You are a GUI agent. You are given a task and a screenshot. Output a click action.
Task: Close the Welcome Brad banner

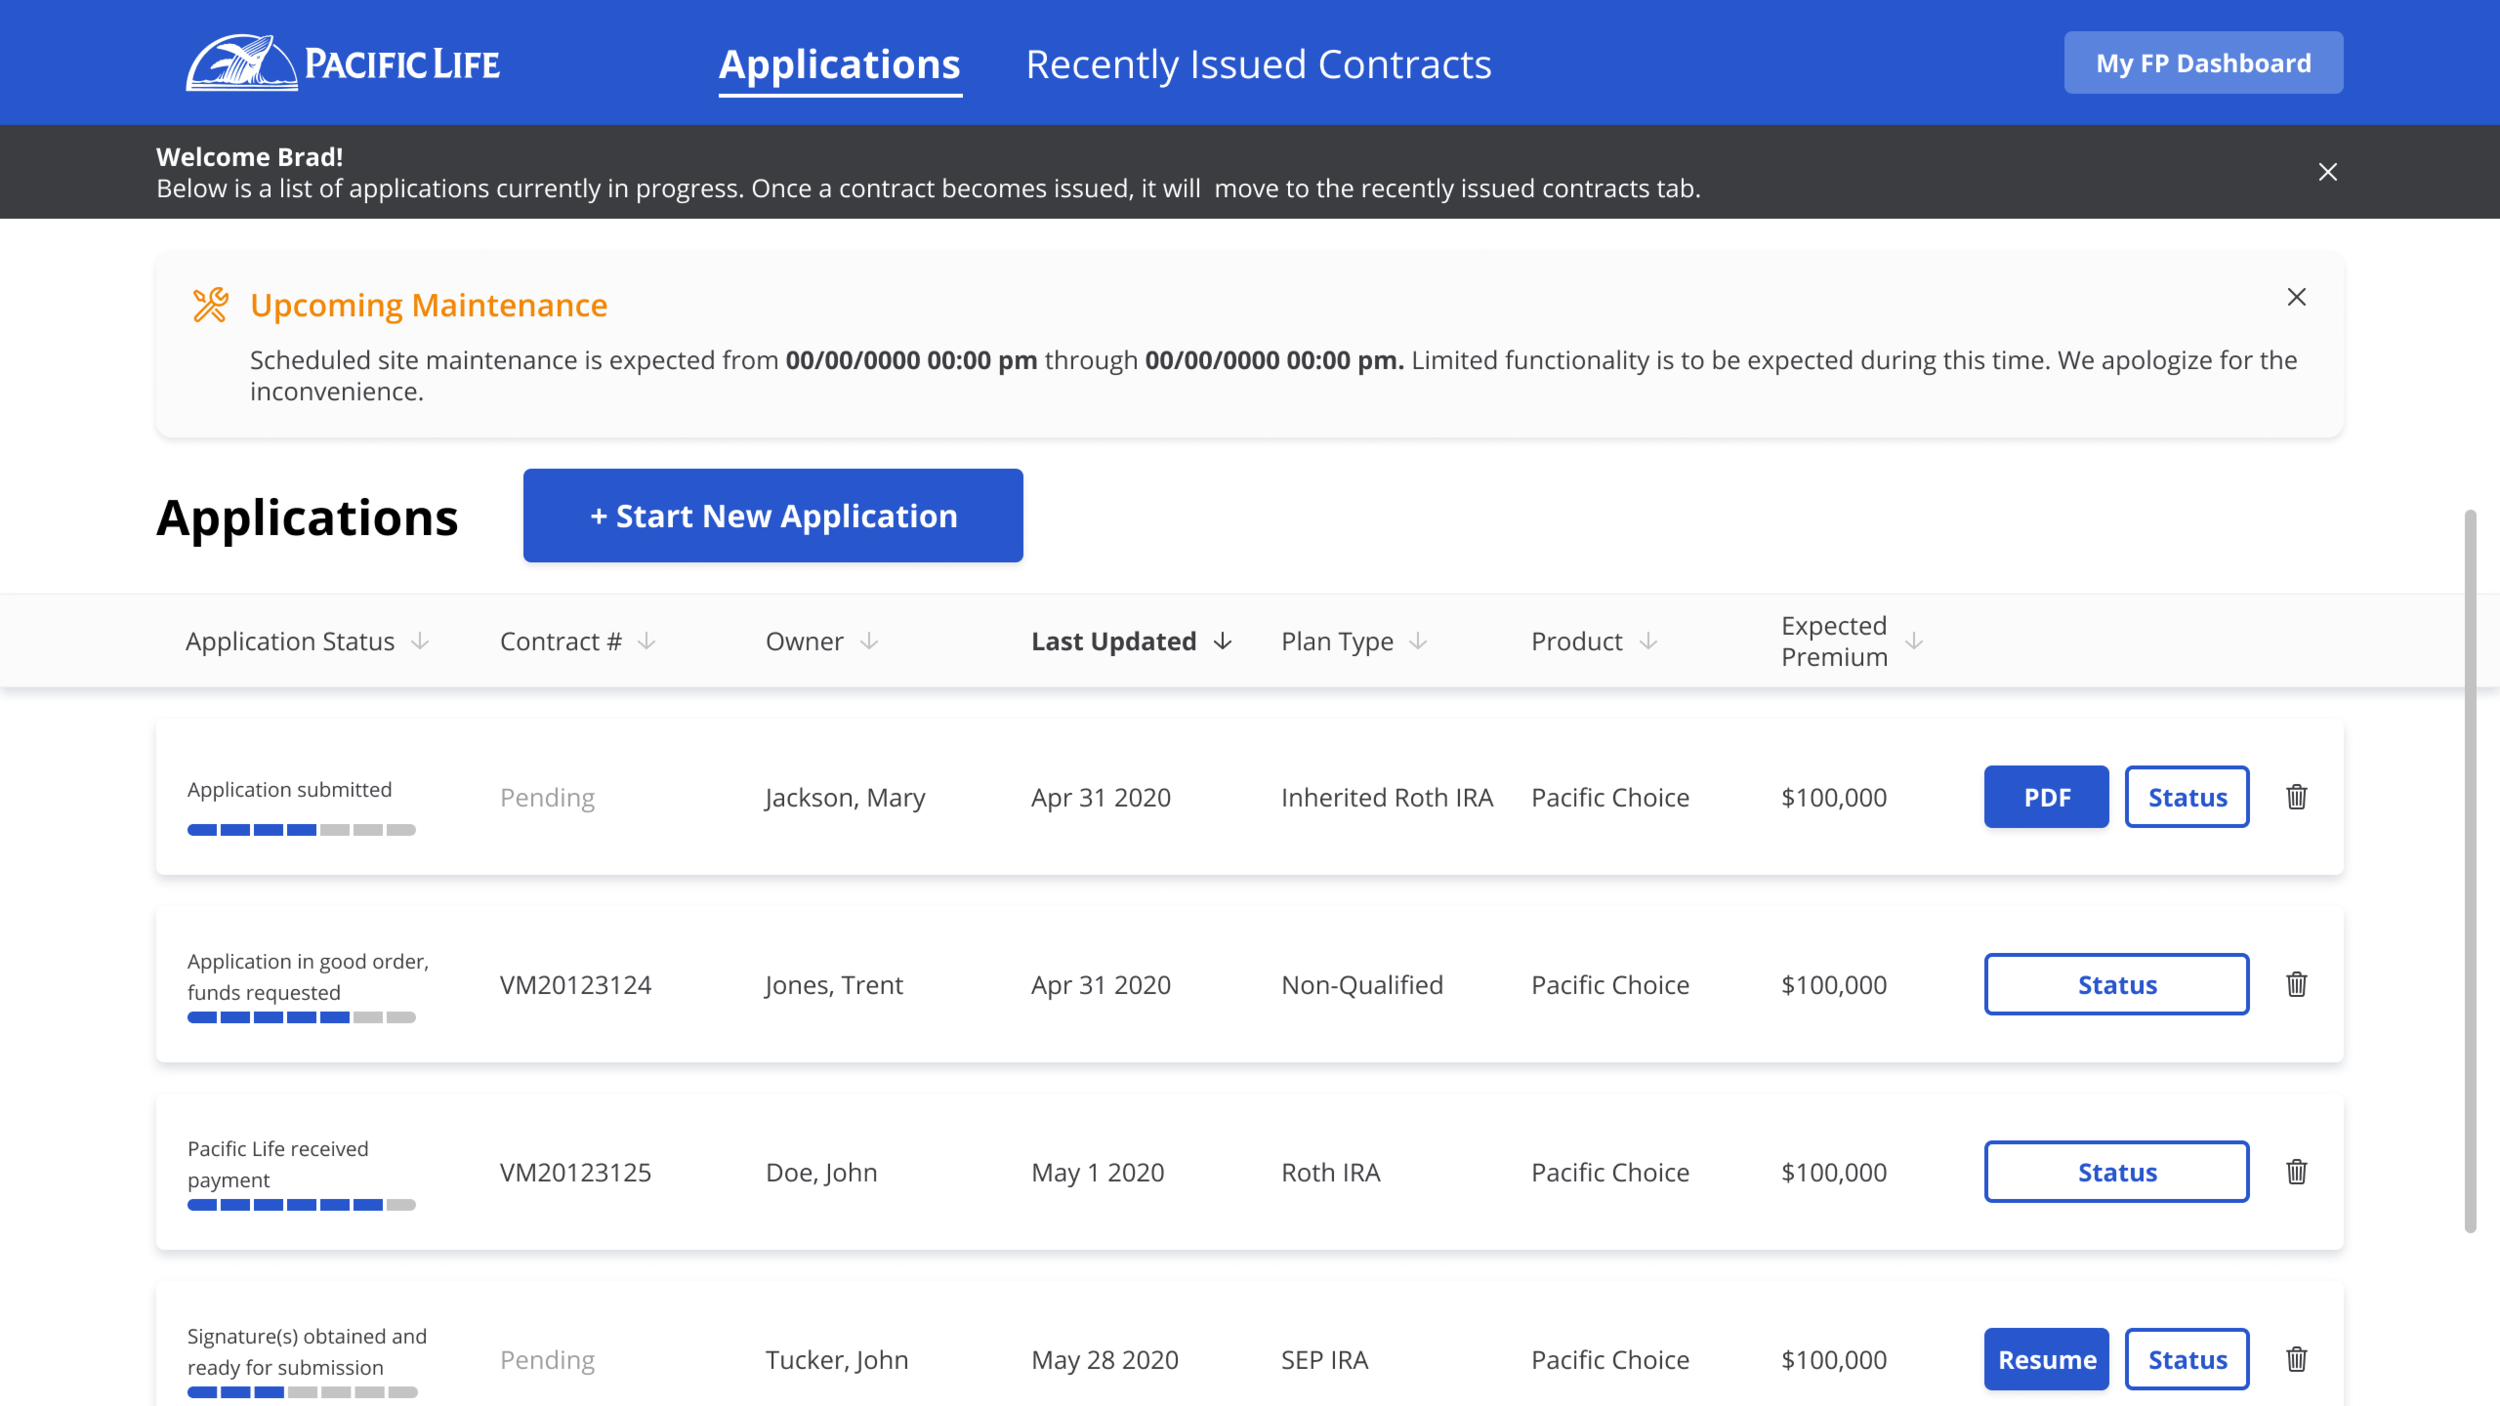[x=2327, y=172]
